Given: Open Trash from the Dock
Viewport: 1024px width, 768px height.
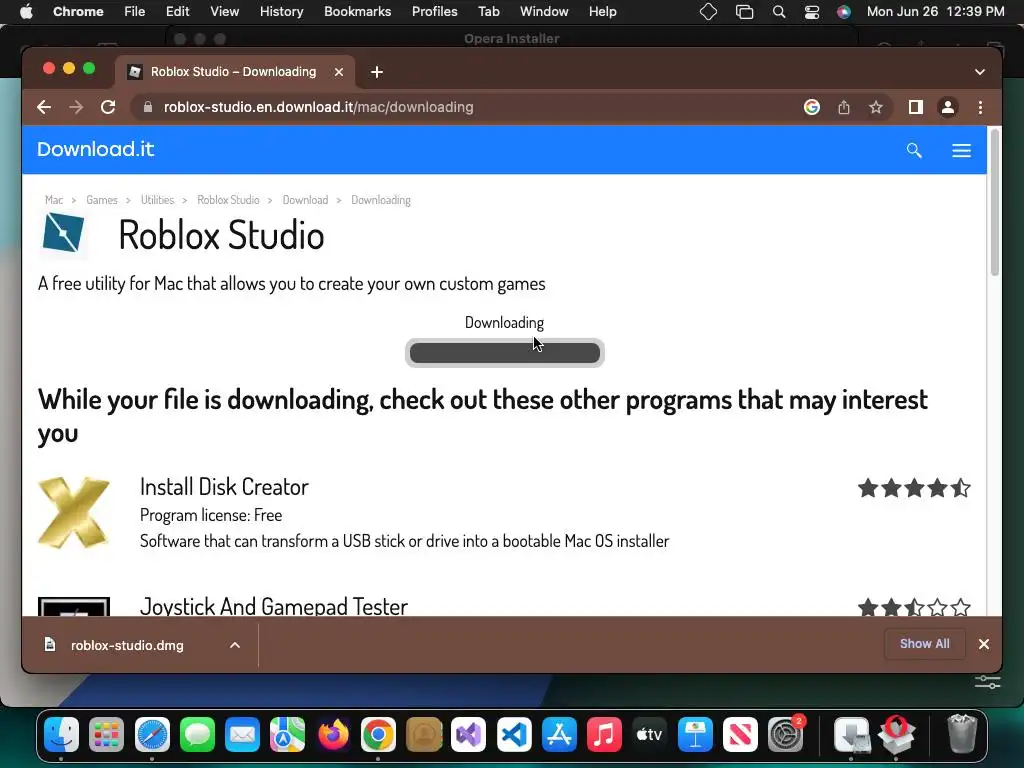Looking at the screenshot, I should tap(962, 735).
